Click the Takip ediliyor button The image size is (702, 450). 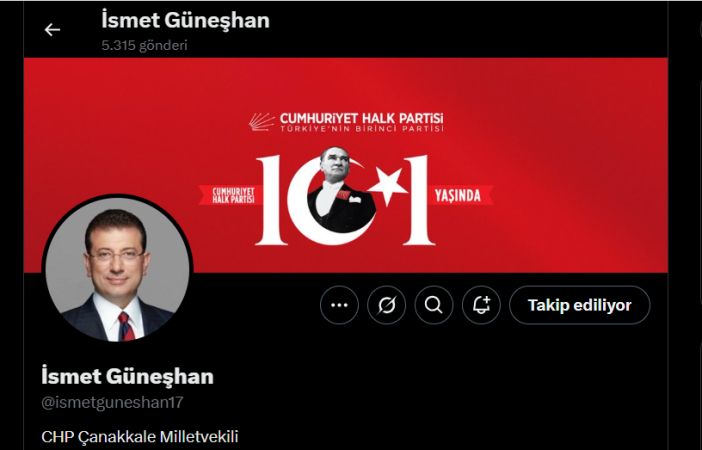coord(580,305)
